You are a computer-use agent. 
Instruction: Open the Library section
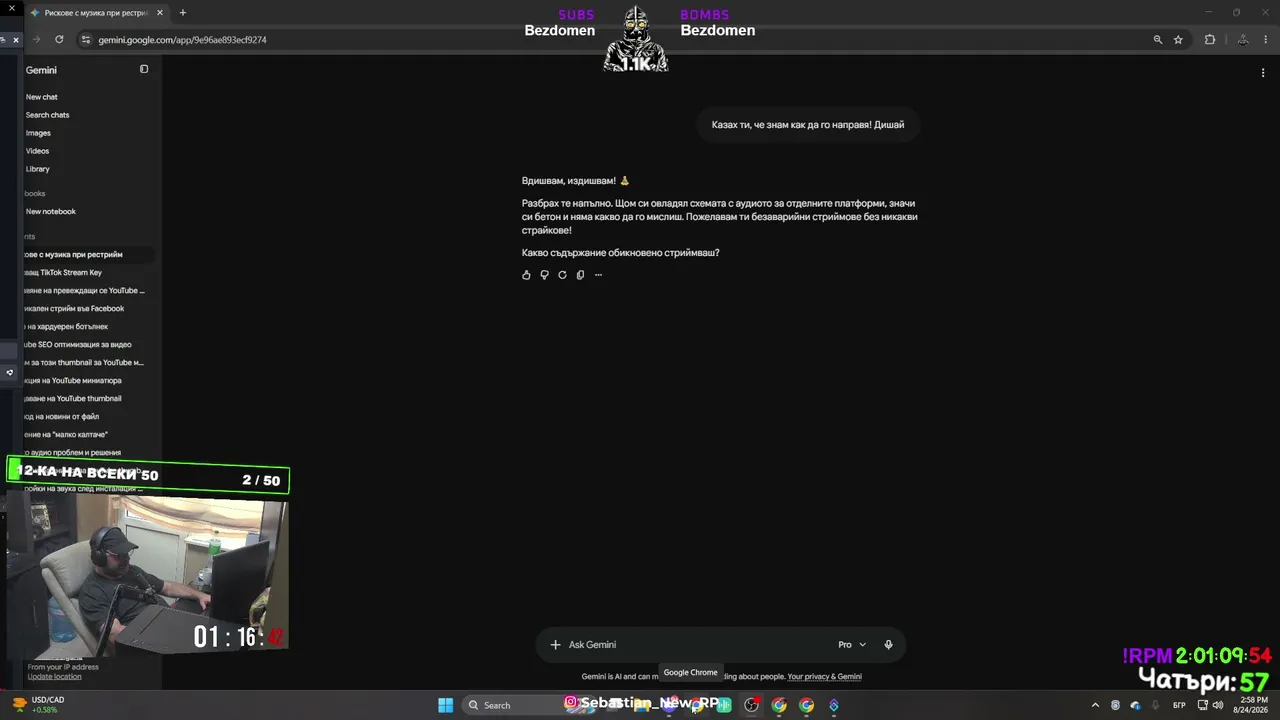(37, 169)
